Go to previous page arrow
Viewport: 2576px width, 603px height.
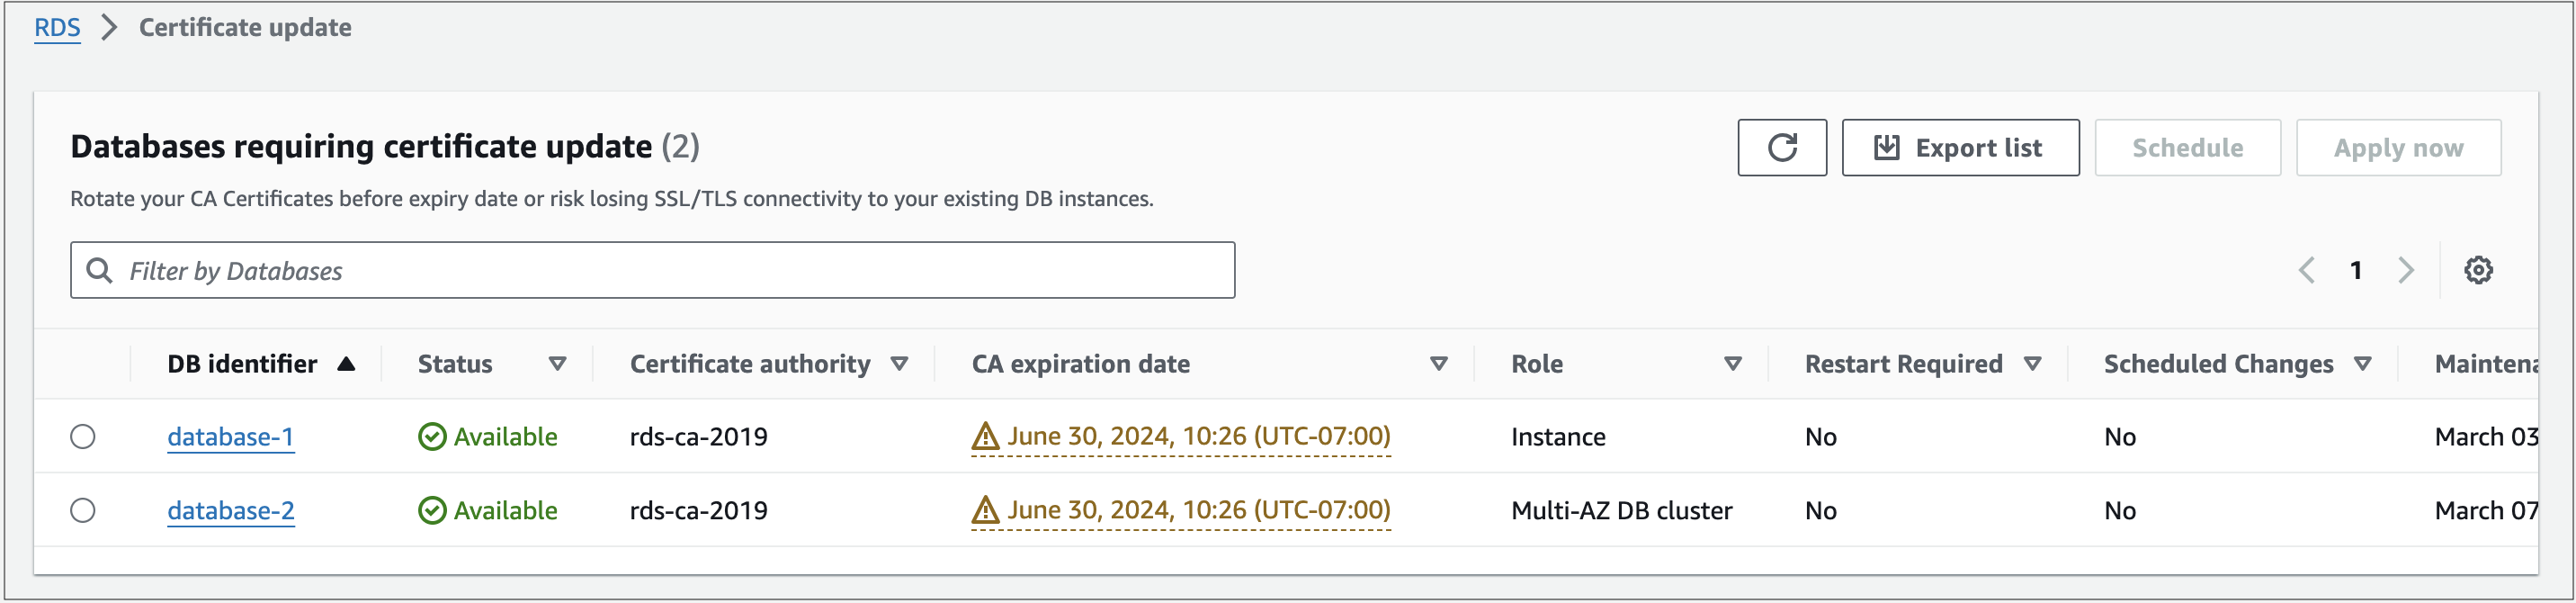[2306, 270]
